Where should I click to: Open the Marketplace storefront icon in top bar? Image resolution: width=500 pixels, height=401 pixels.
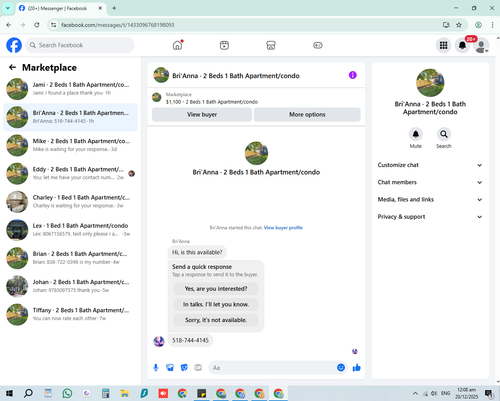tap(271, 45)
